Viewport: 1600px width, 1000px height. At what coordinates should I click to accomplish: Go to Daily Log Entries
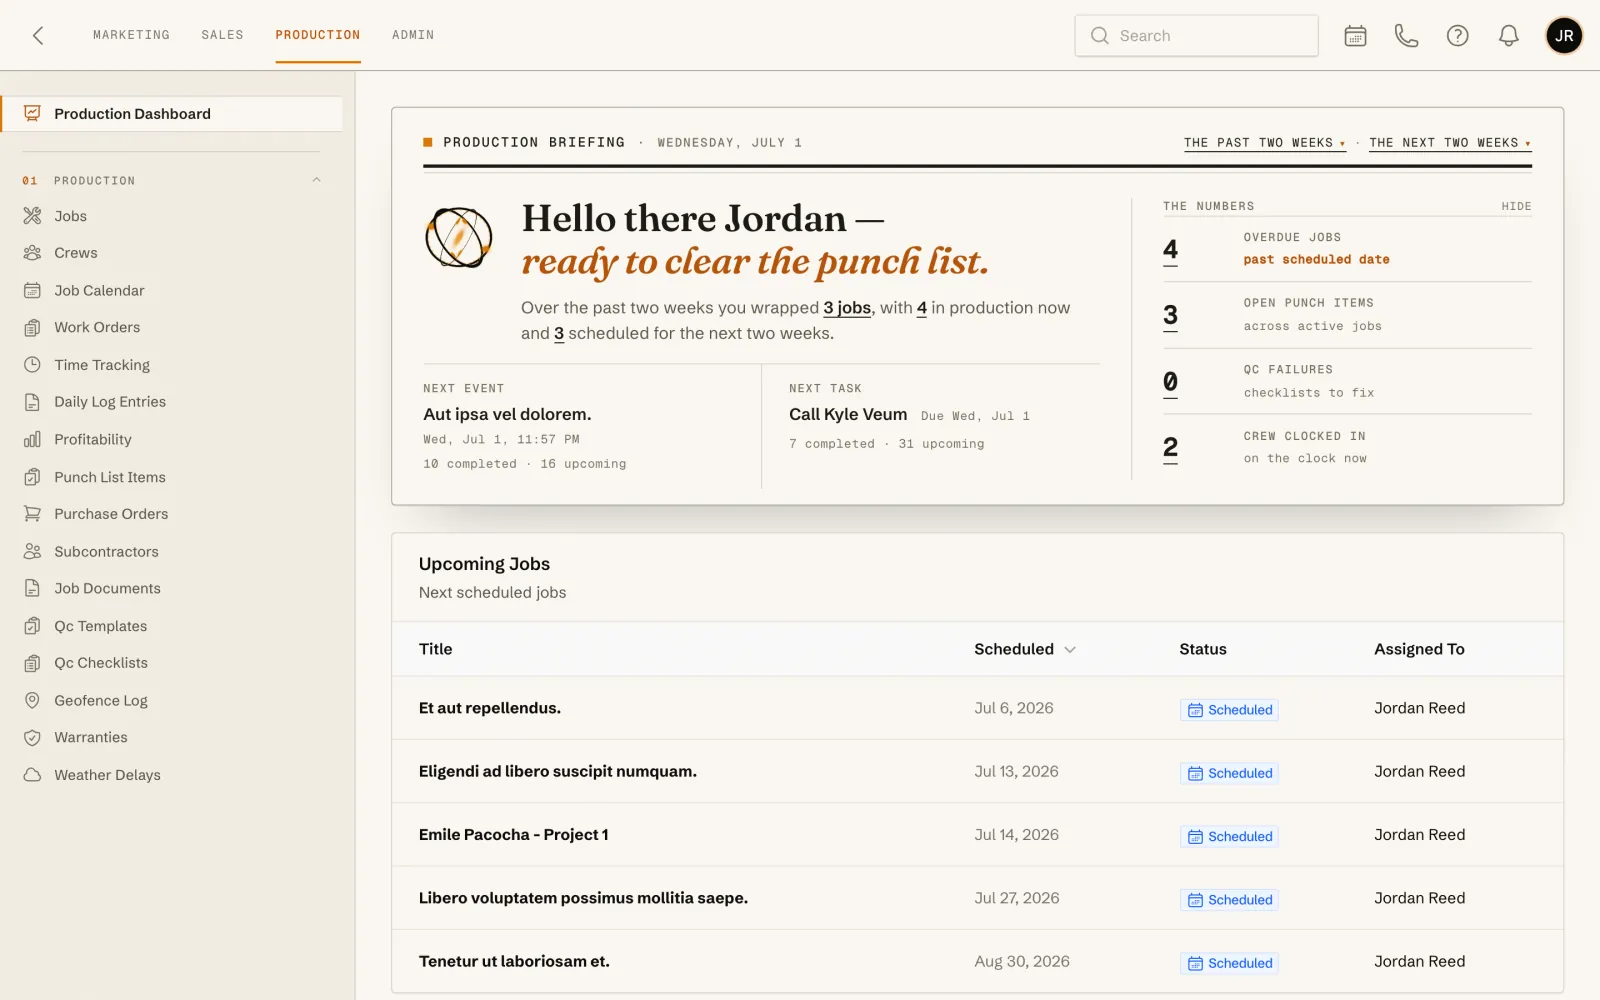[110, 402]
